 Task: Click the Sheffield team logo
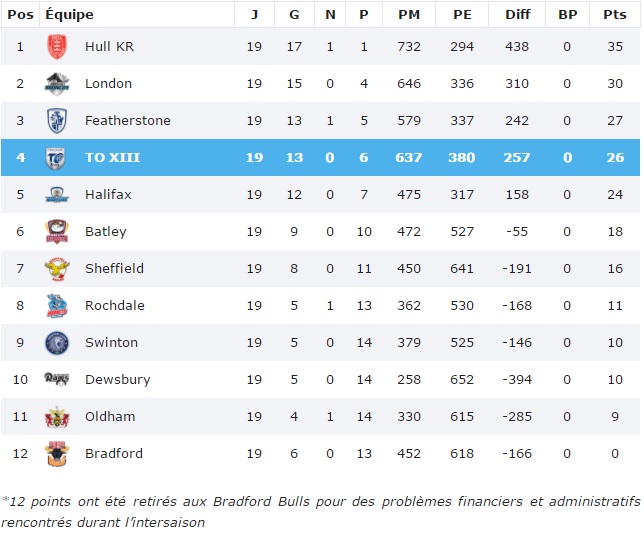click(57, 269)
